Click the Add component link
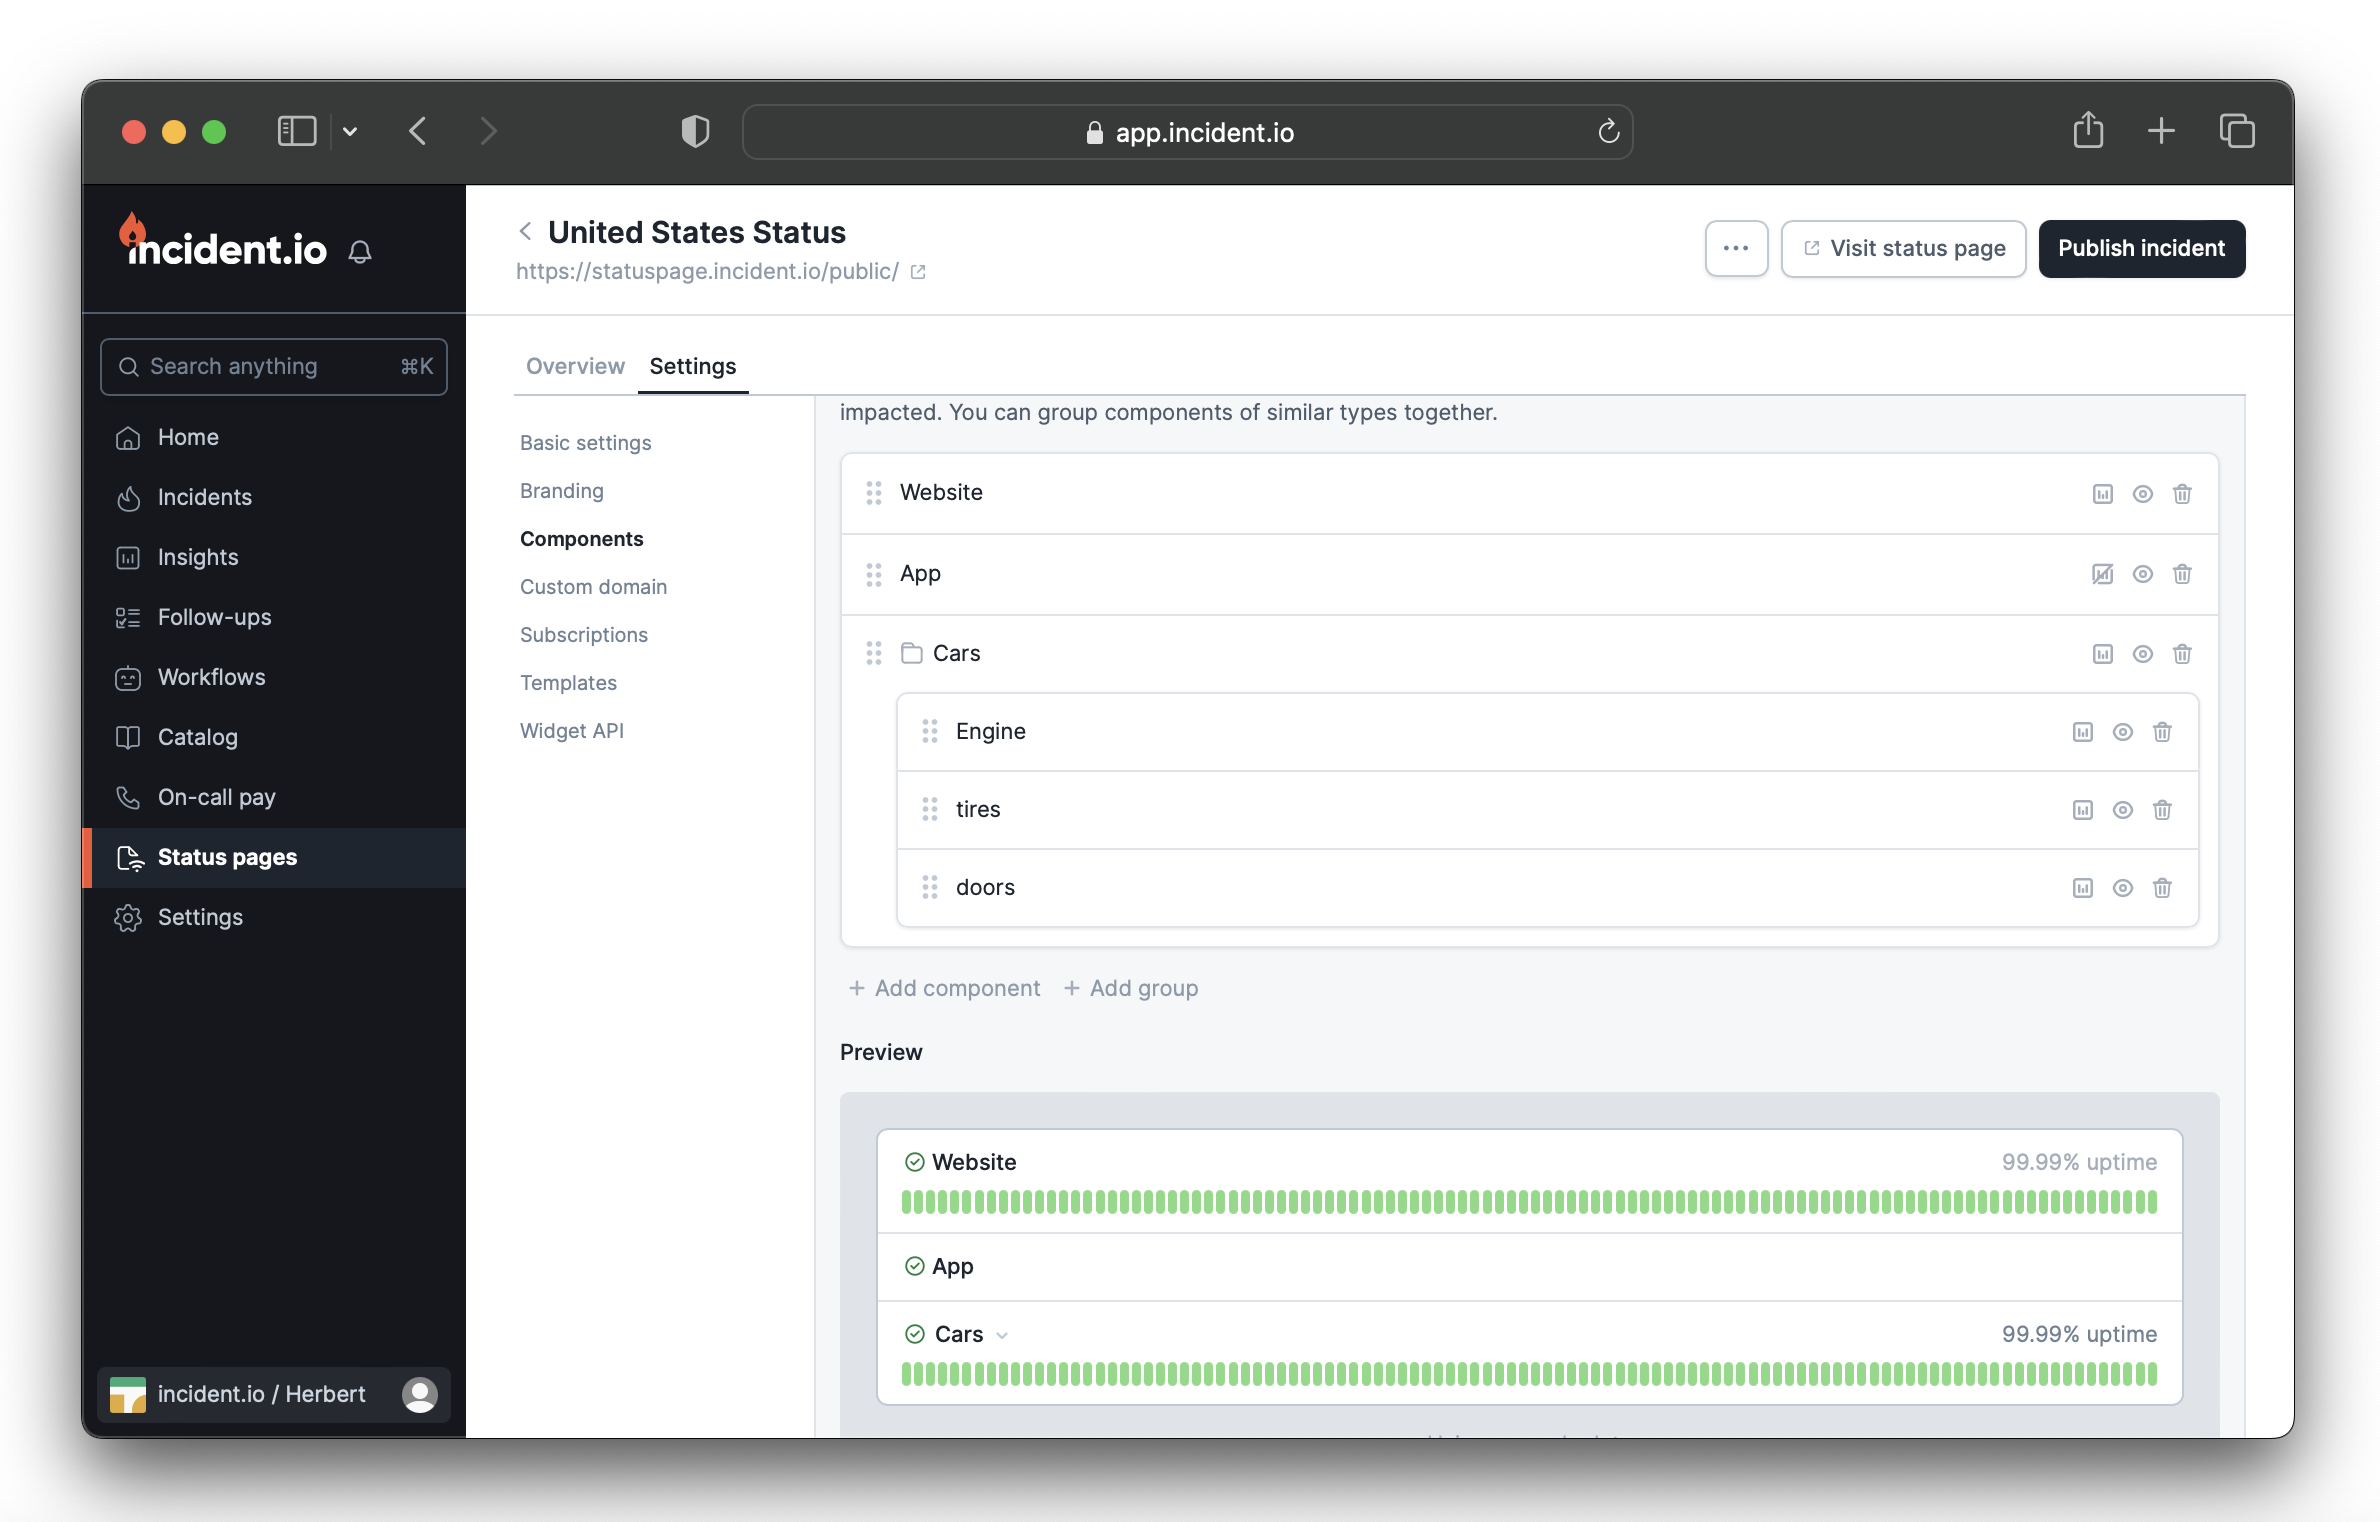2380x1522 pixels. click(x=945, y=988)
